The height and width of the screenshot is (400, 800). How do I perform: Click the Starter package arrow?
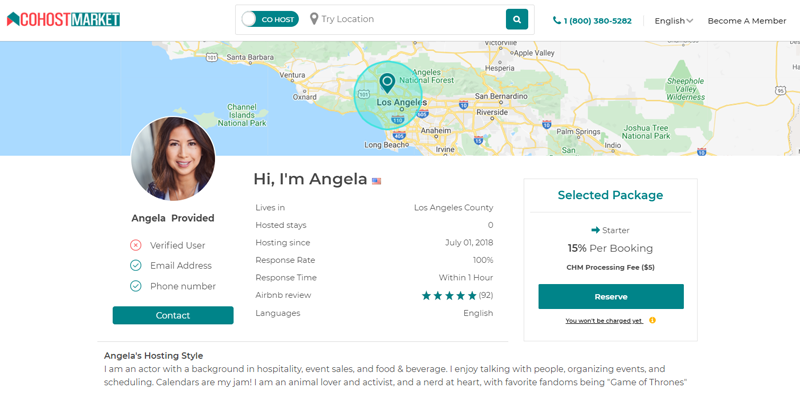595,230
